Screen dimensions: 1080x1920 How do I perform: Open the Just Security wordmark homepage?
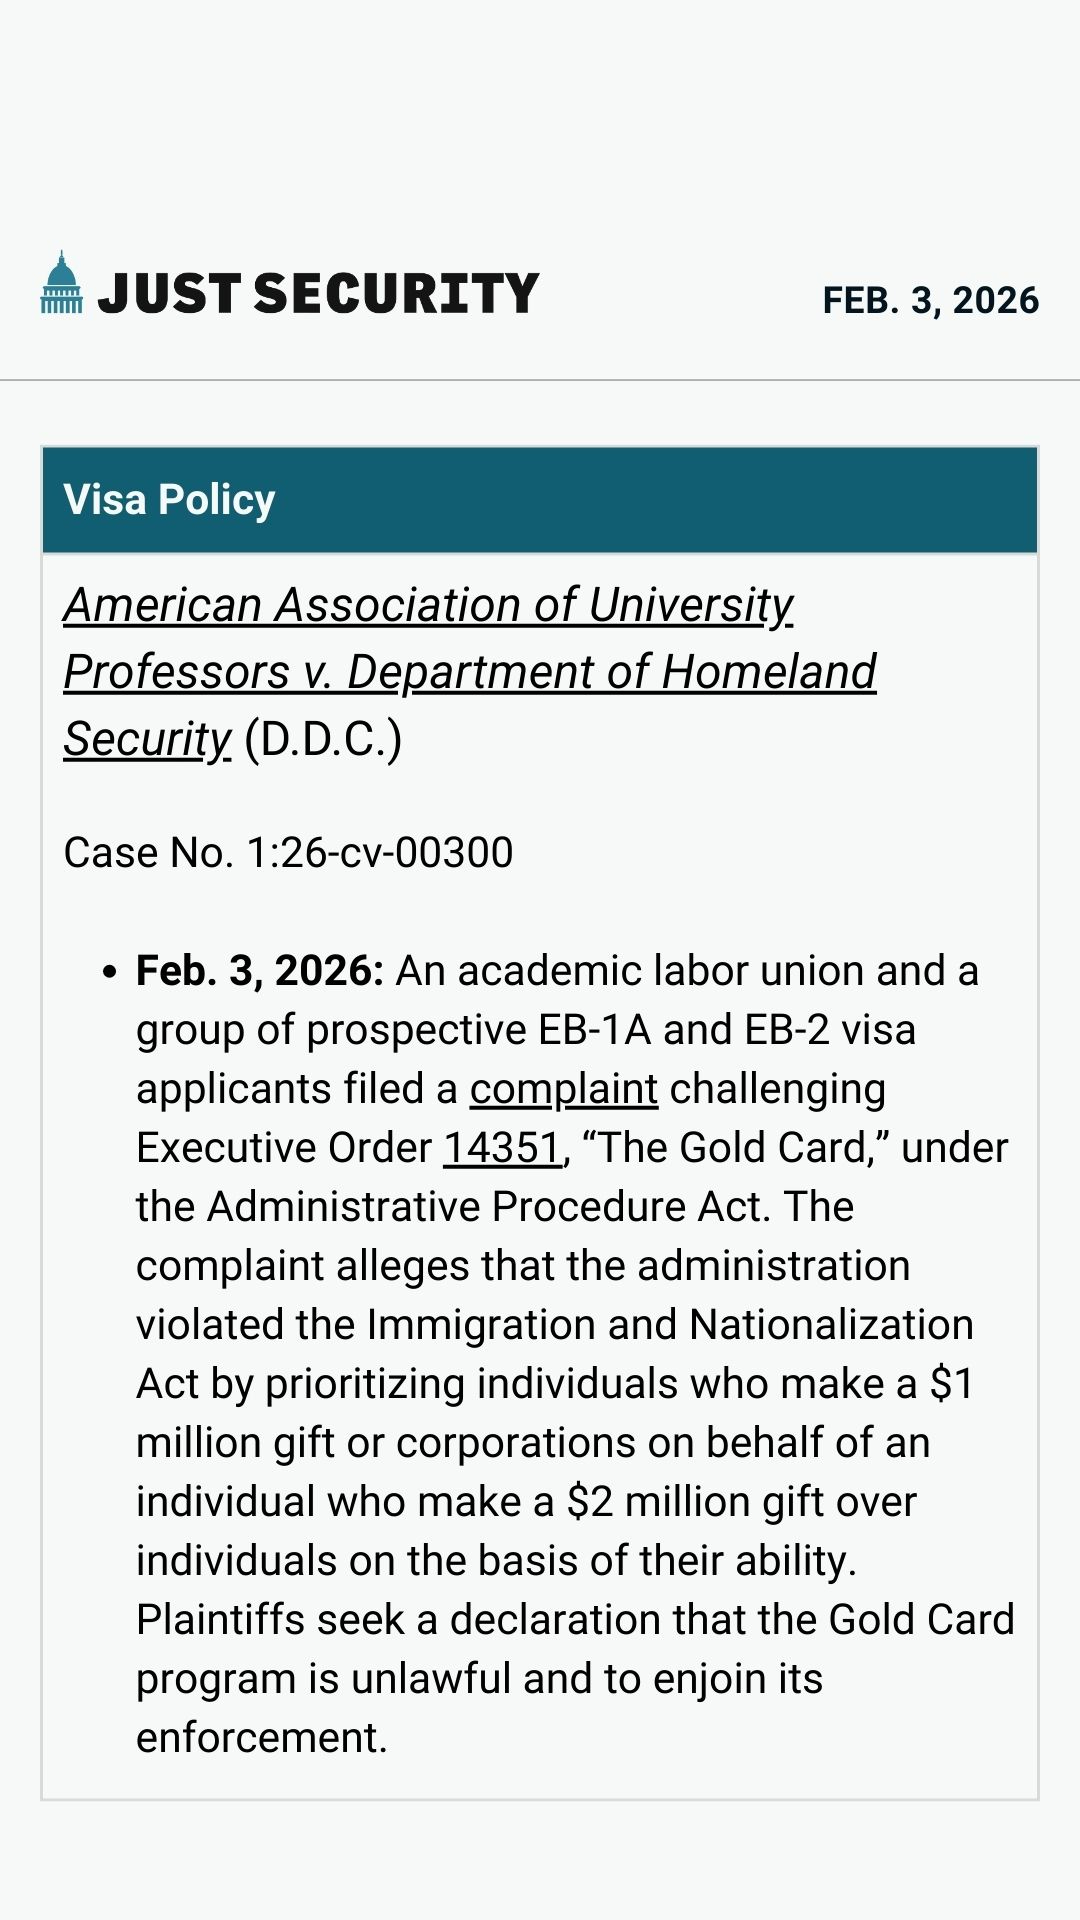point(318,294)
